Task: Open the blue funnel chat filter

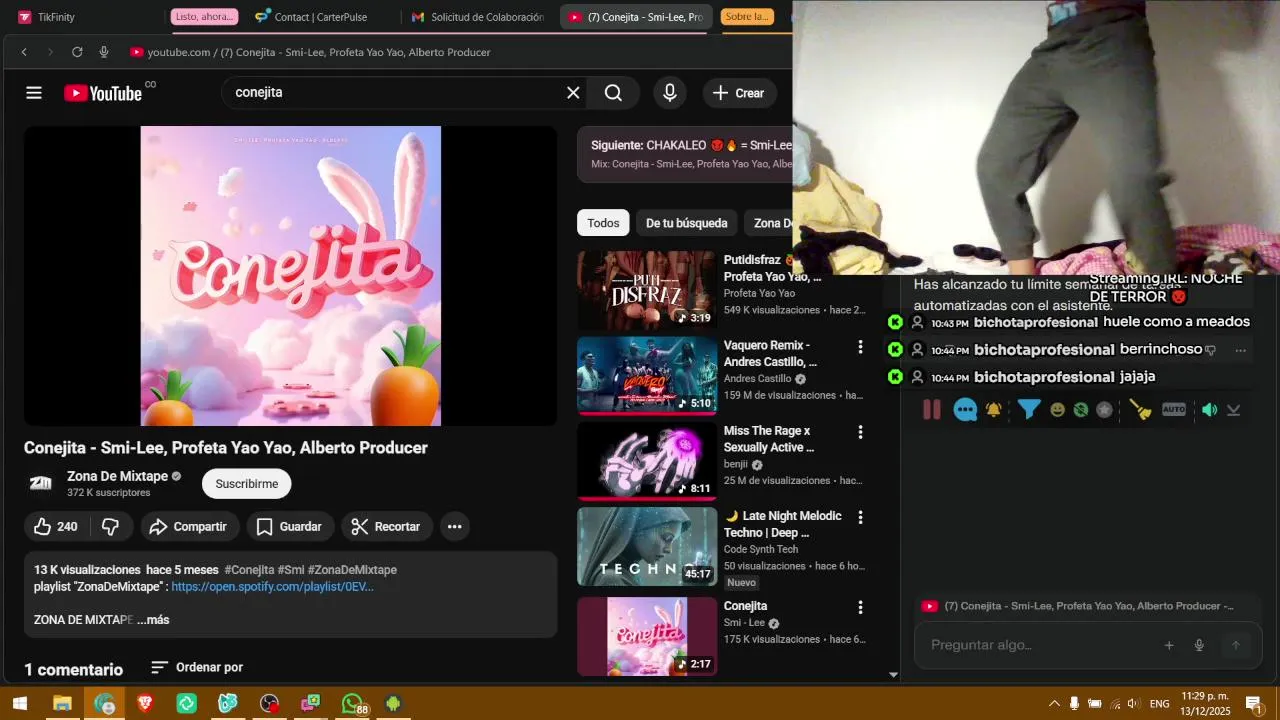Action: coord(1028,410)
